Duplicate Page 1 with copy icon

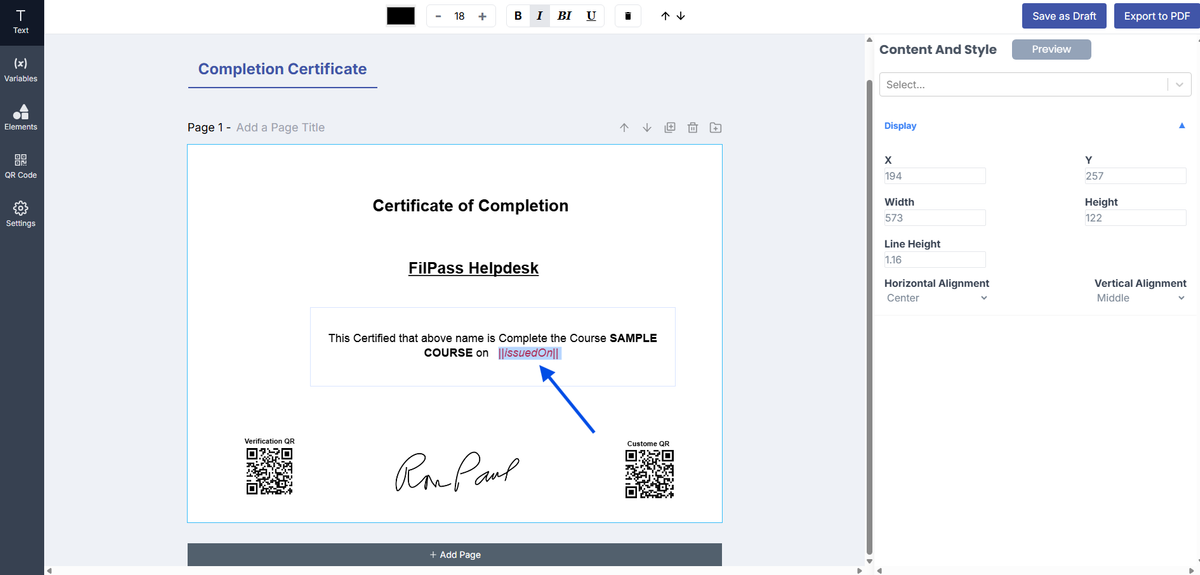(670, 128)
